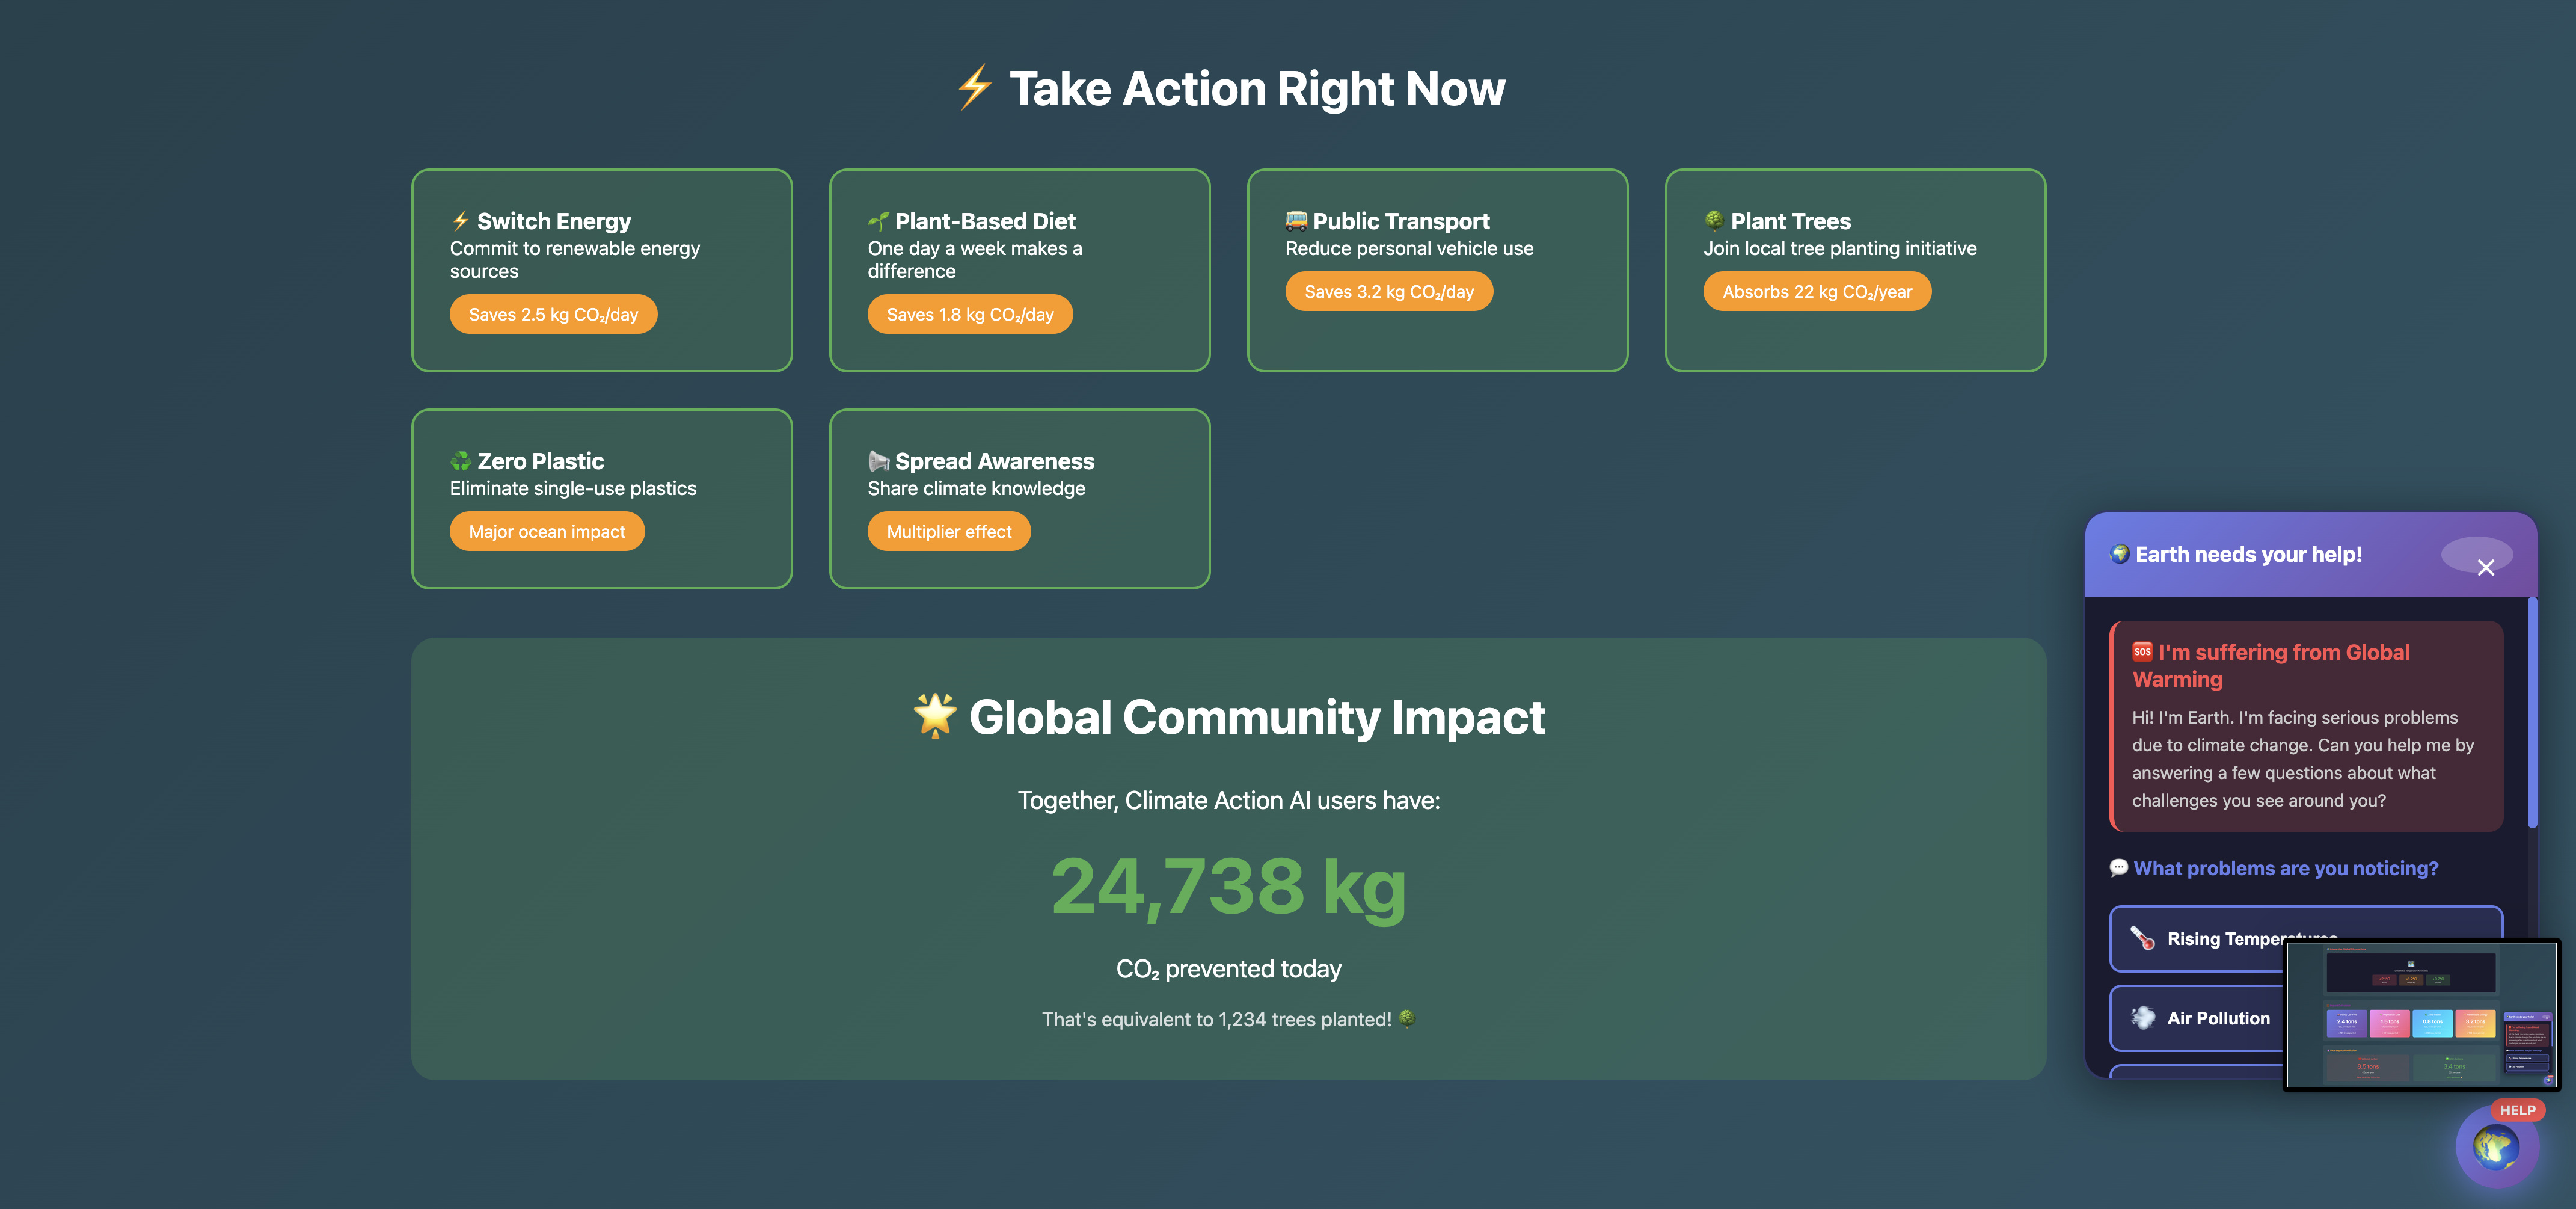Click the Earth globe help chat icon
The image size is (2576, 1209).
point(2496,1146)
